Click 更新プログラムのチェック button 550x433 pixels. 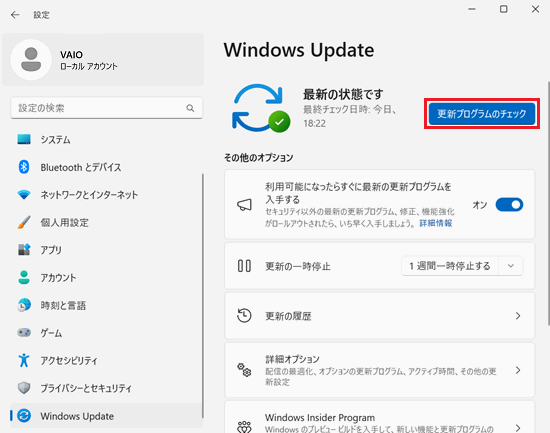482,114
